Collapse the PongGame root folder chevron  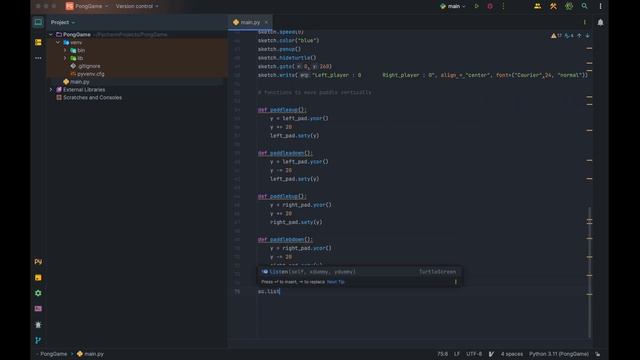(x=51, y=35)
